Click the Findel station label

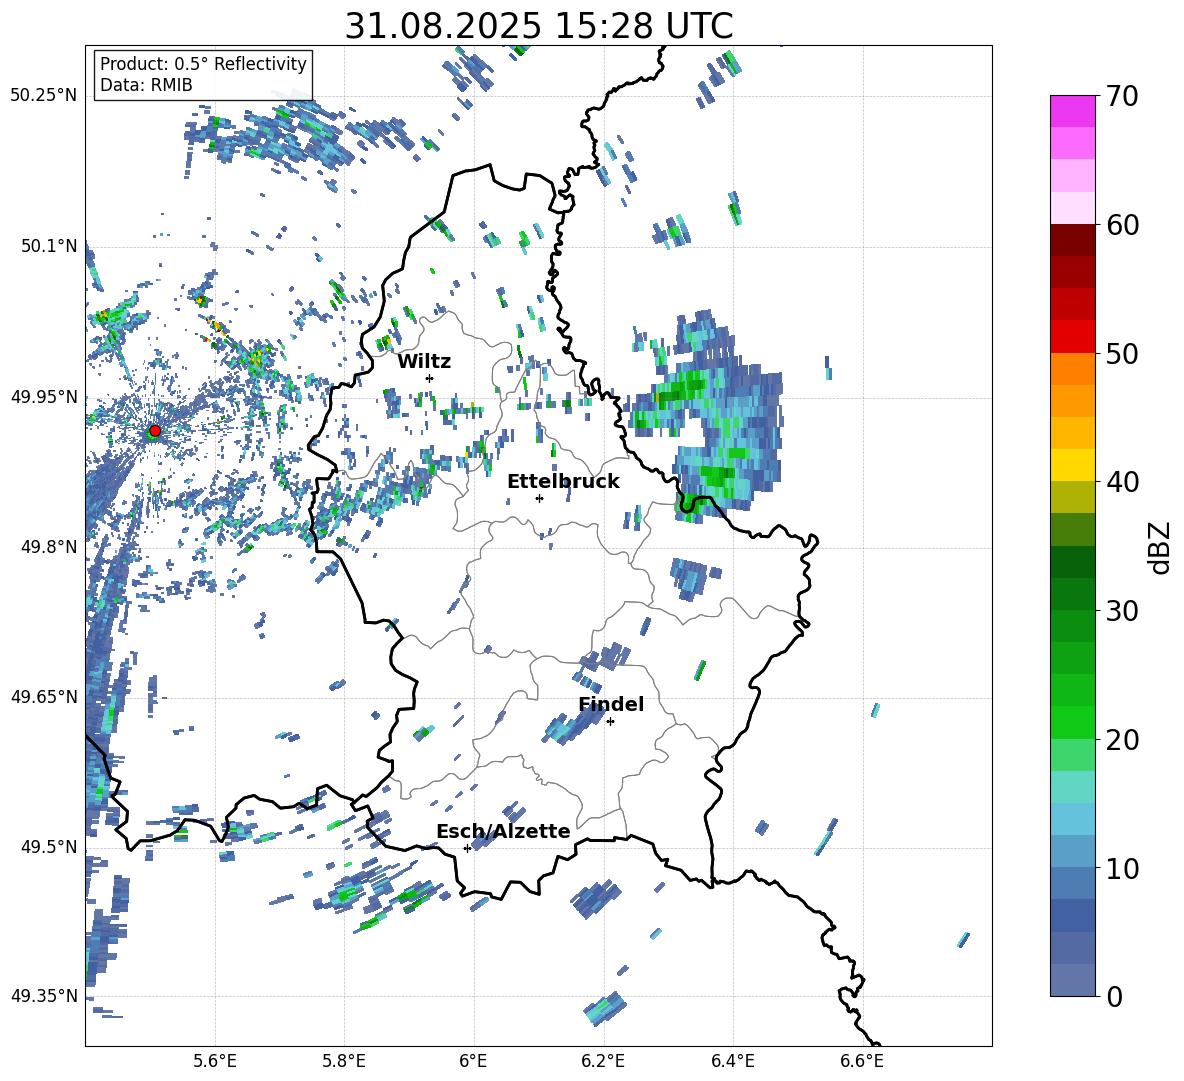click(611, 704)
